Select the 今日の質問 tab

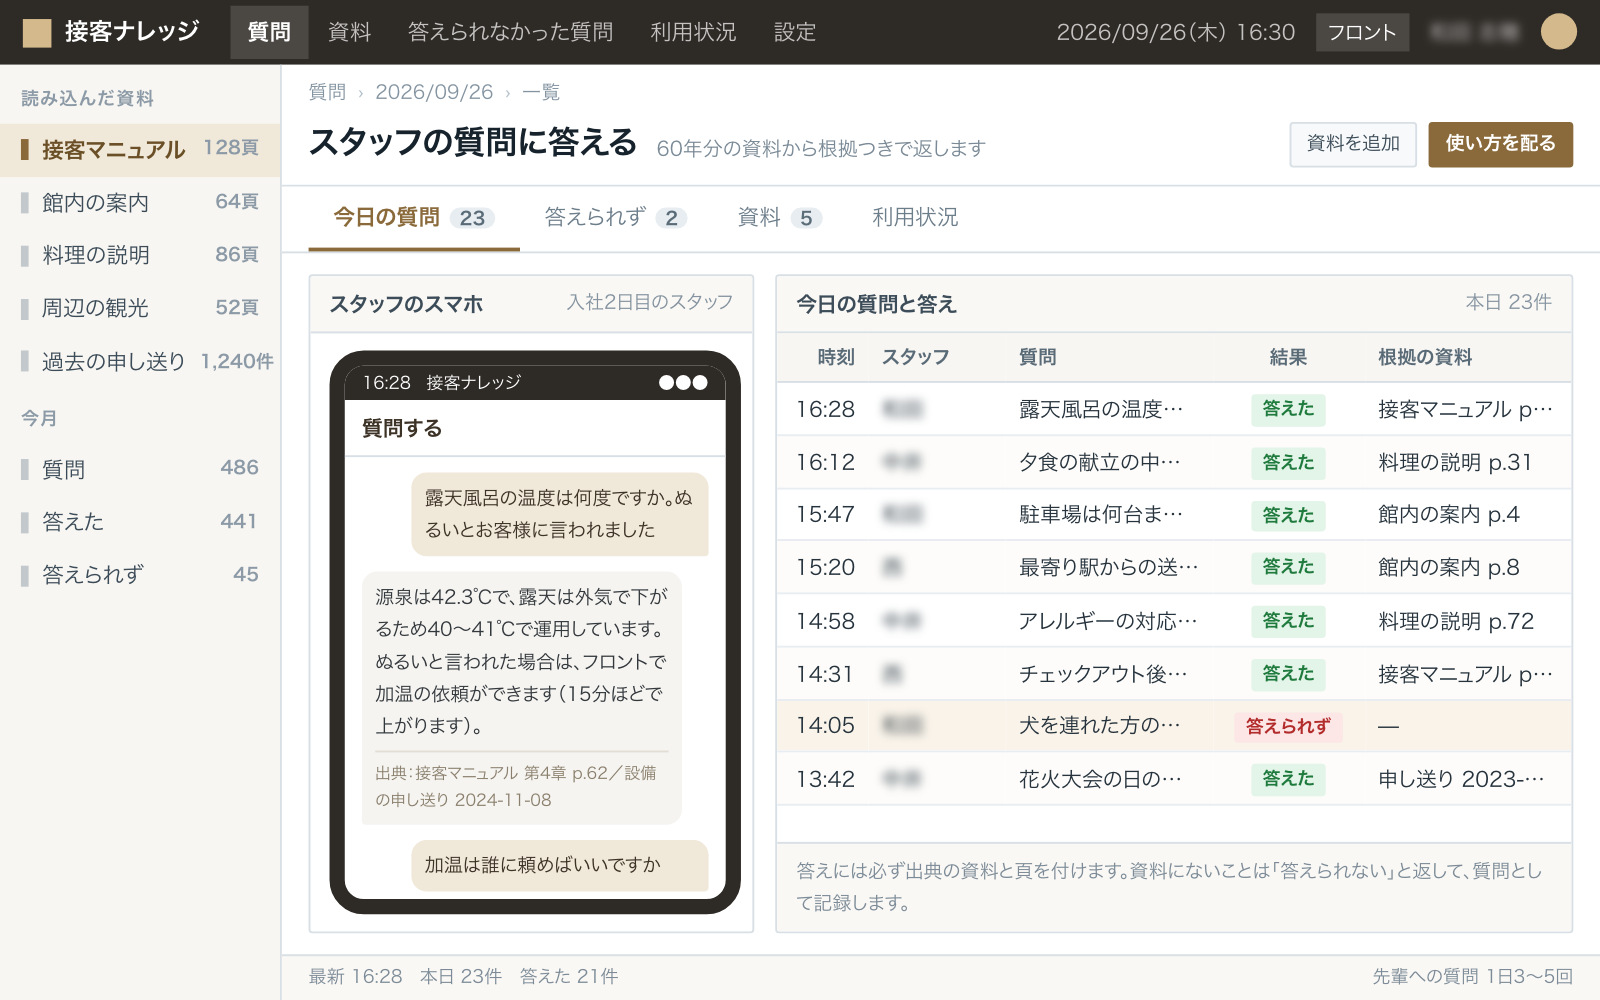(414, 218)
